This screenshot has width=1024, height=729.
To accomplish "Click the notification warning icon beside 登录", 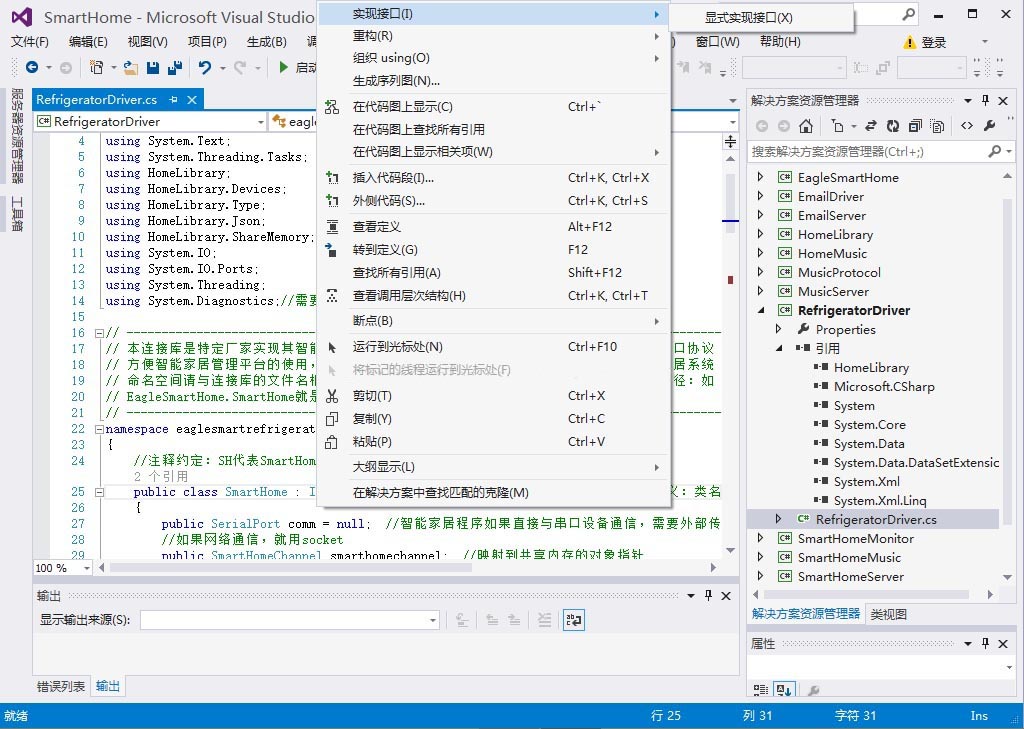I will pos(910,42).
